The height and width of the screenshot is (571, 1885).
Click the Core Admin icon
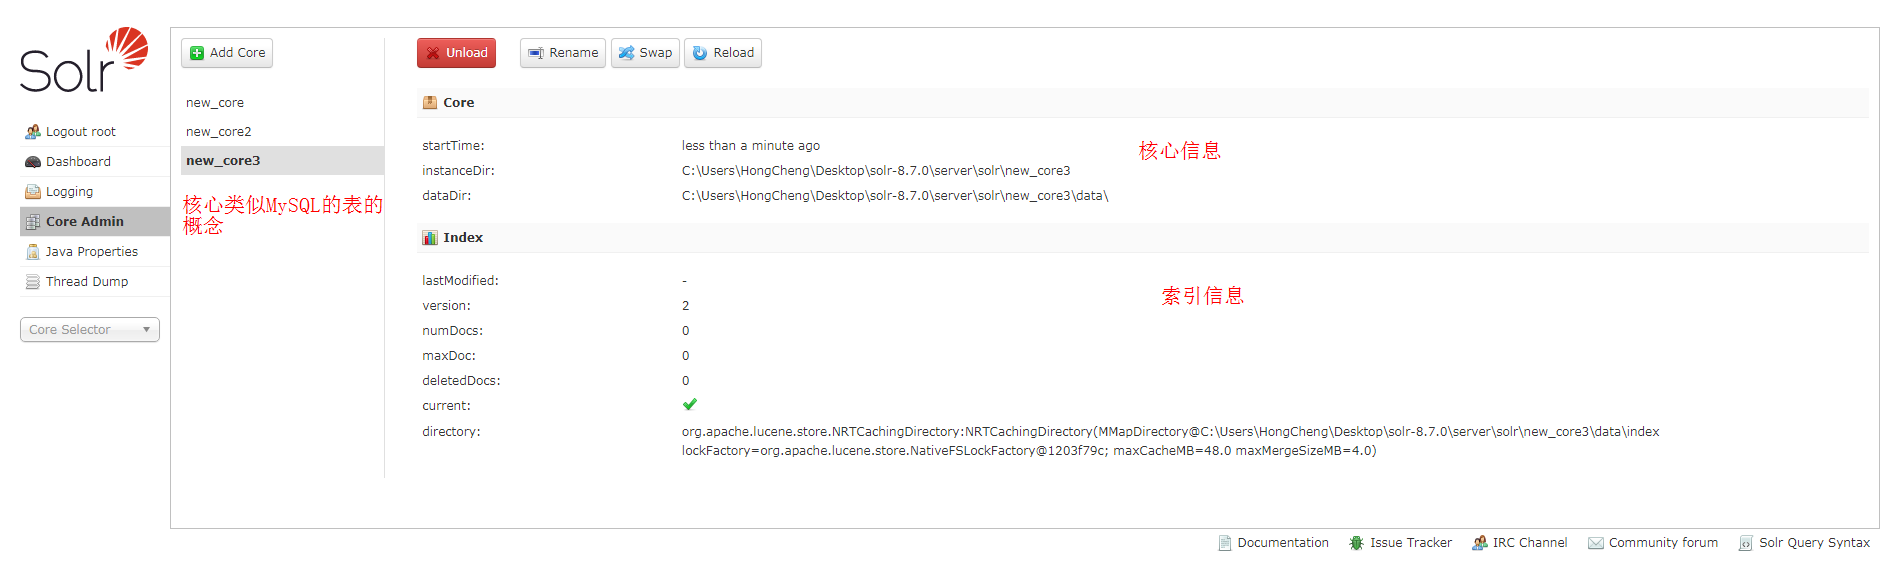click(x=33, y=222)
